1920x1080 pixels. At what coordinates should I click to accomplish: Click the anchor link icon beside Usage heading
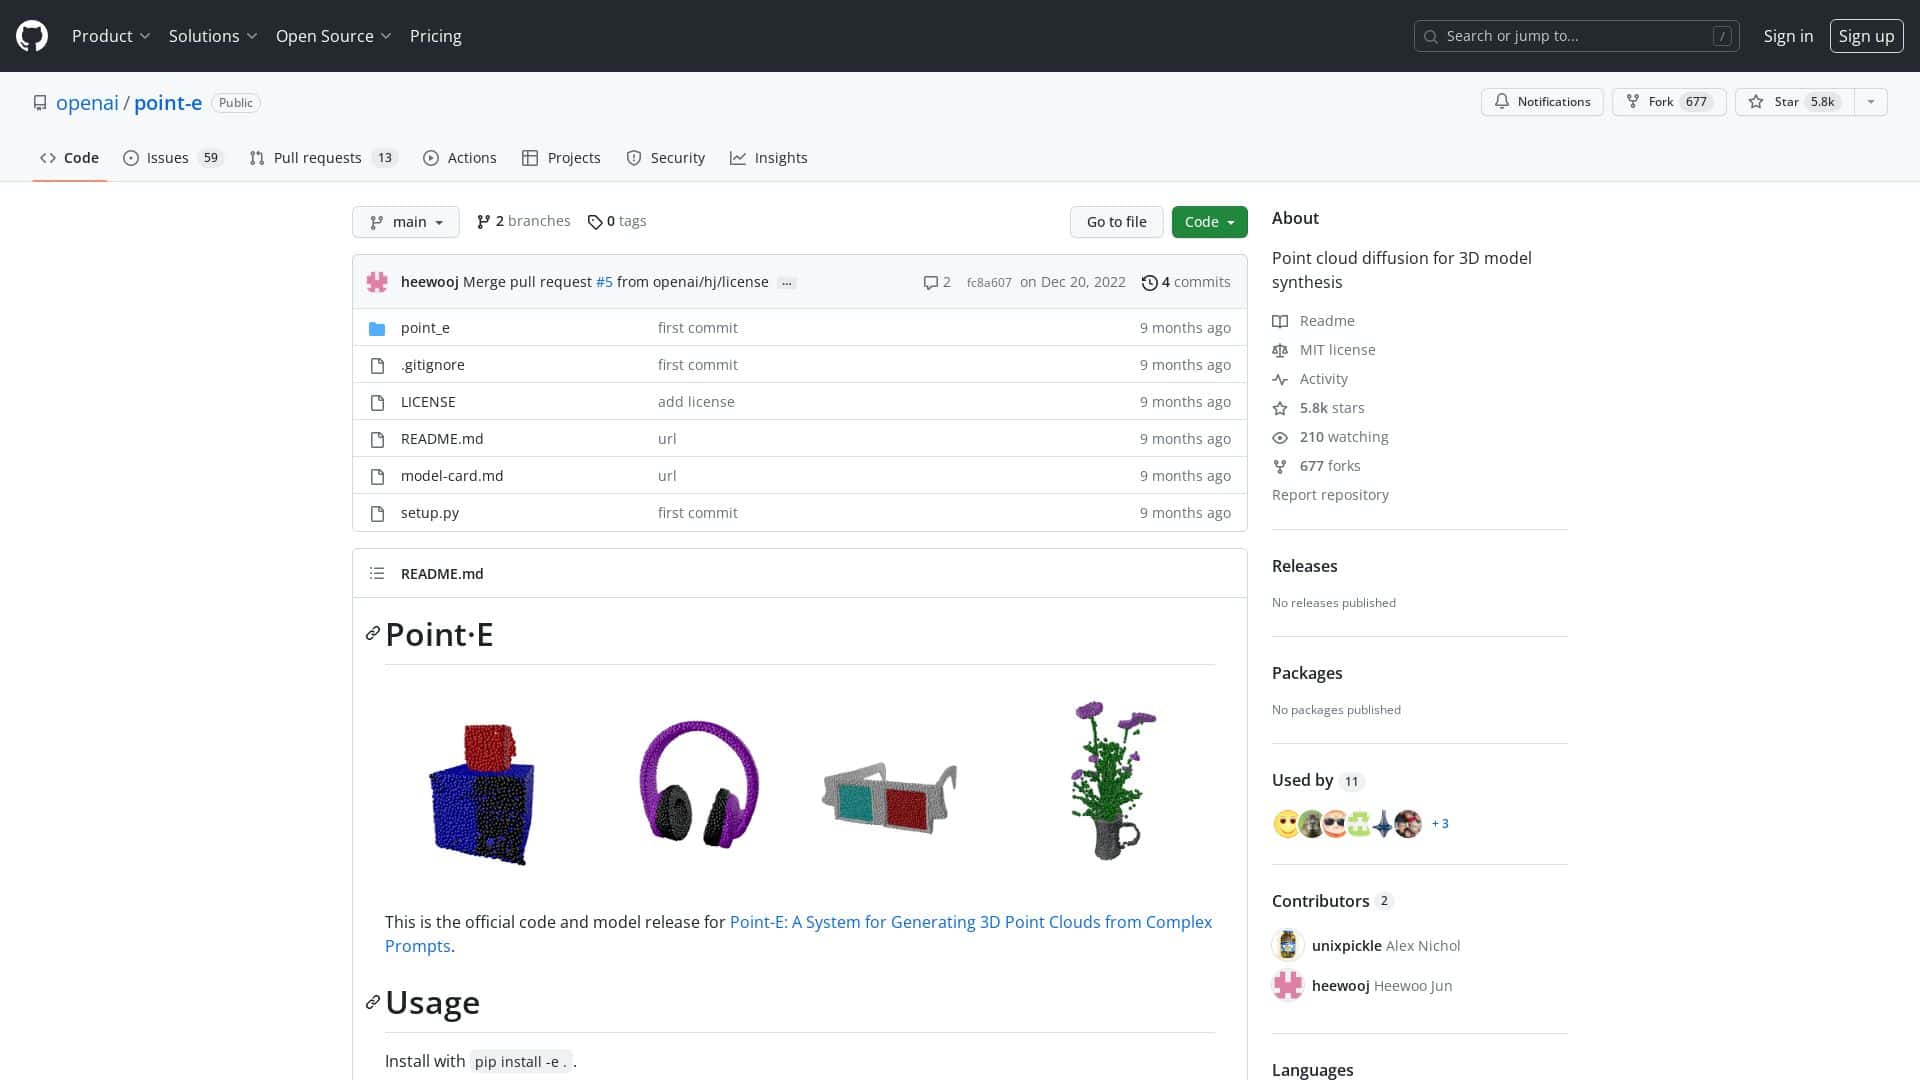tap(373, 1002)
